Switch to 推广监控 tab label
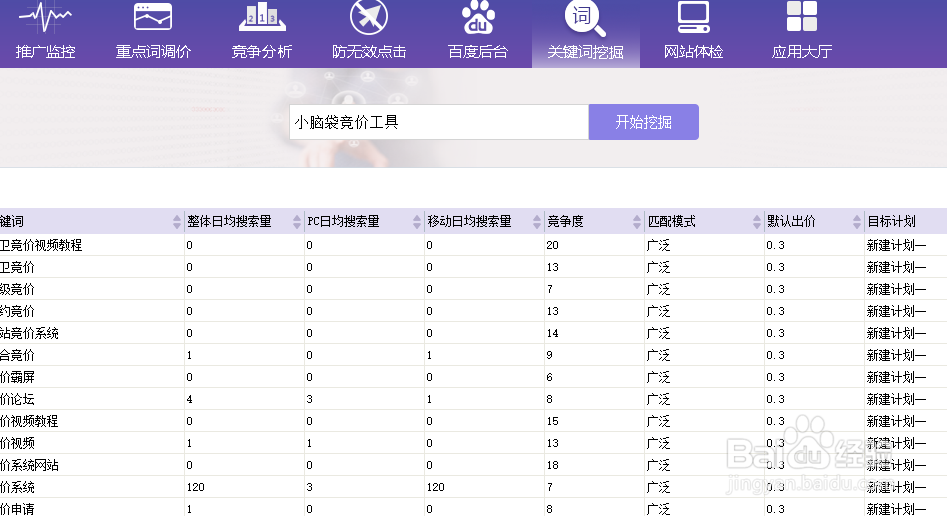 (45, 52)
